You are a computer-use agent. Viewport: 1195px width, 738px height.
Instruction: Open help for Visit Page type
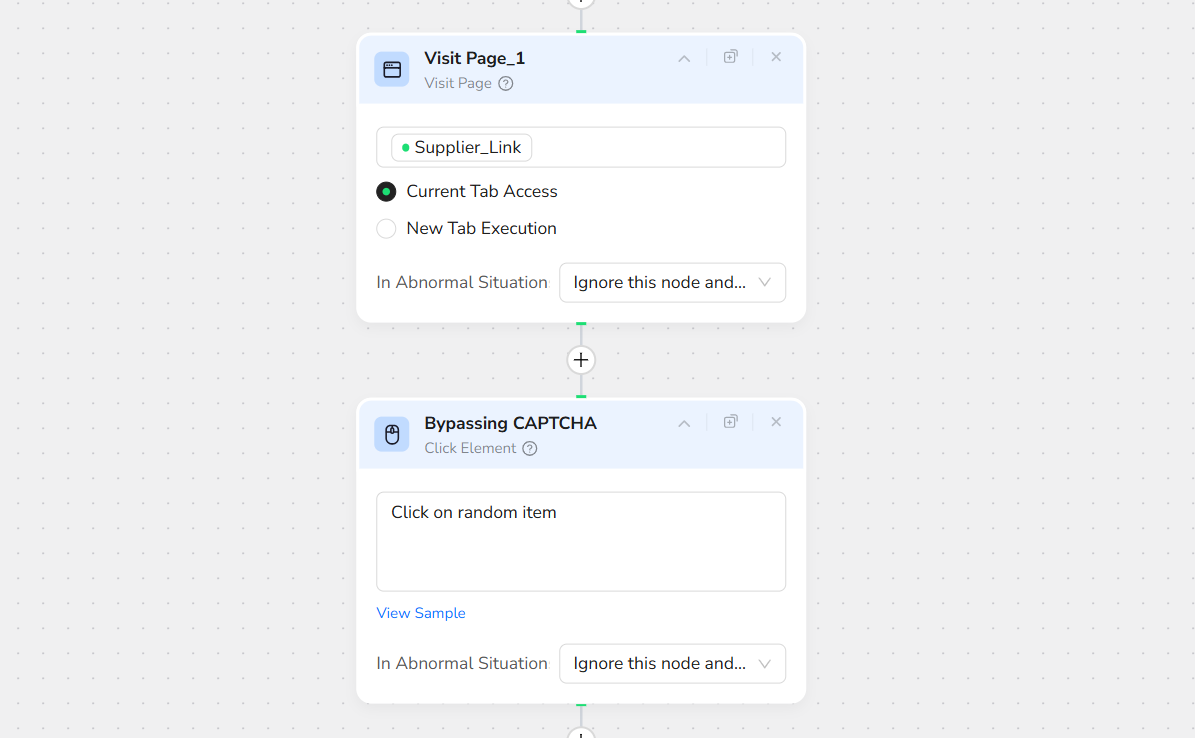506,83
